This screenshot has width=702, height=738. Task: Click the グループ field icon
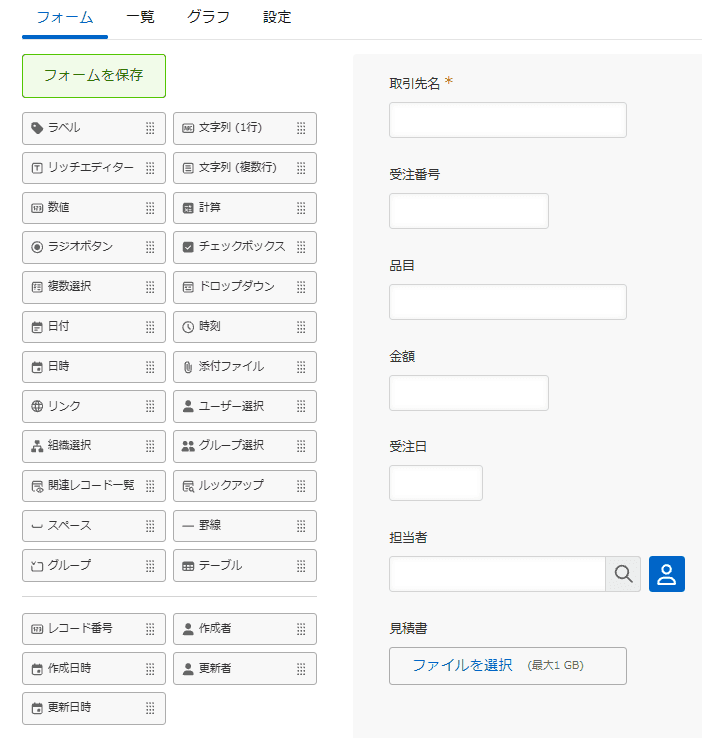[x=37, y=566]
